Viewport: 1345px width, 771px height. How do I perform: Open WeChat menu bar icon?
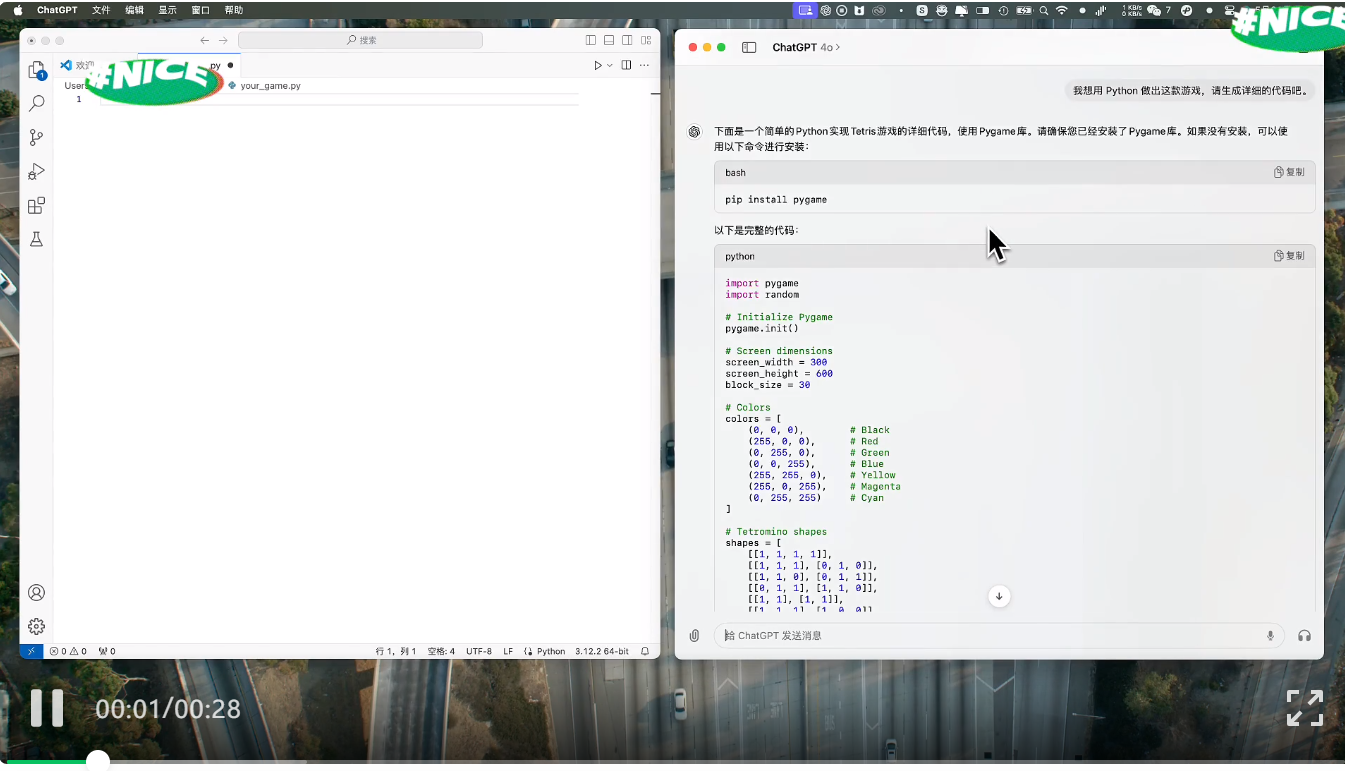coord(1154,10)
